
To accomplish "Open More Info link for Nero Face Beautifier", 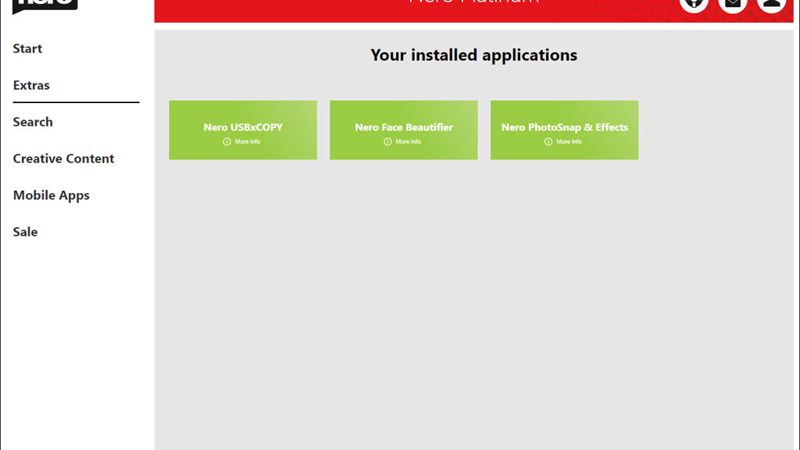I will coord(408,142).
